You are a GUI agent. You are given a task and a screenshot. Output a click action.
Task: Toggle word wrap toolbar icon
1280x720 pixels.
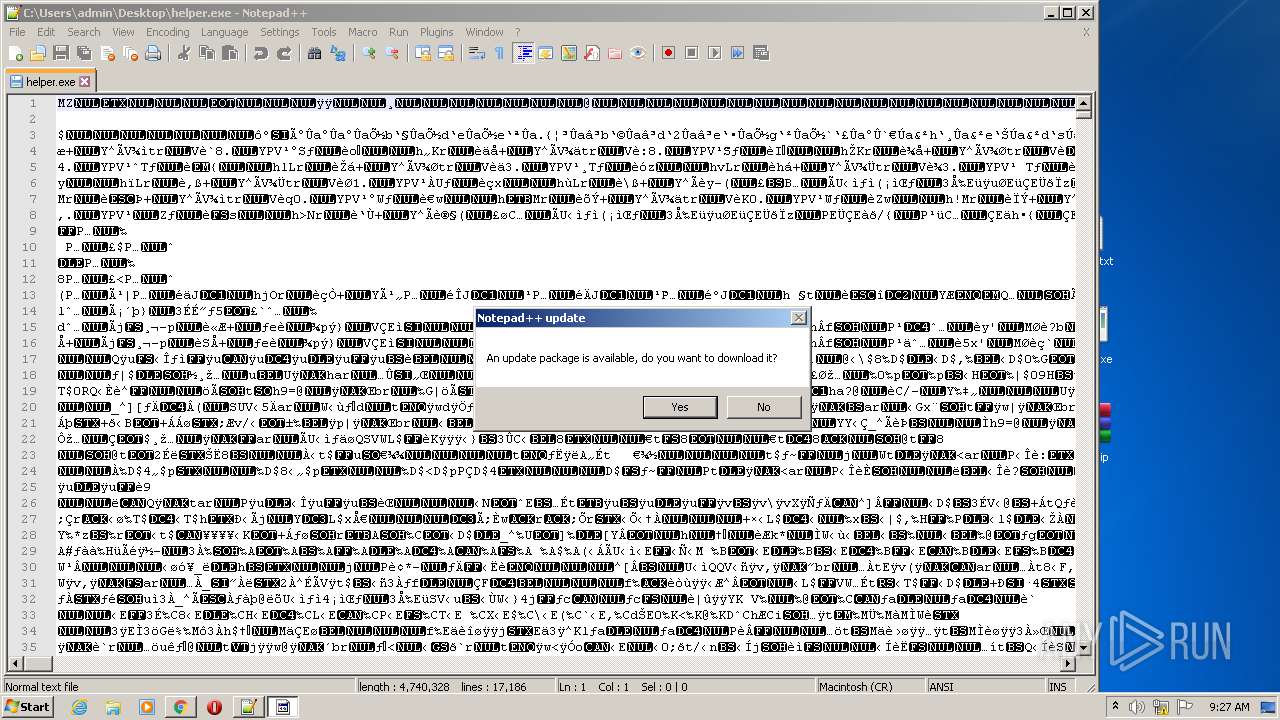(x=477, y=53)
